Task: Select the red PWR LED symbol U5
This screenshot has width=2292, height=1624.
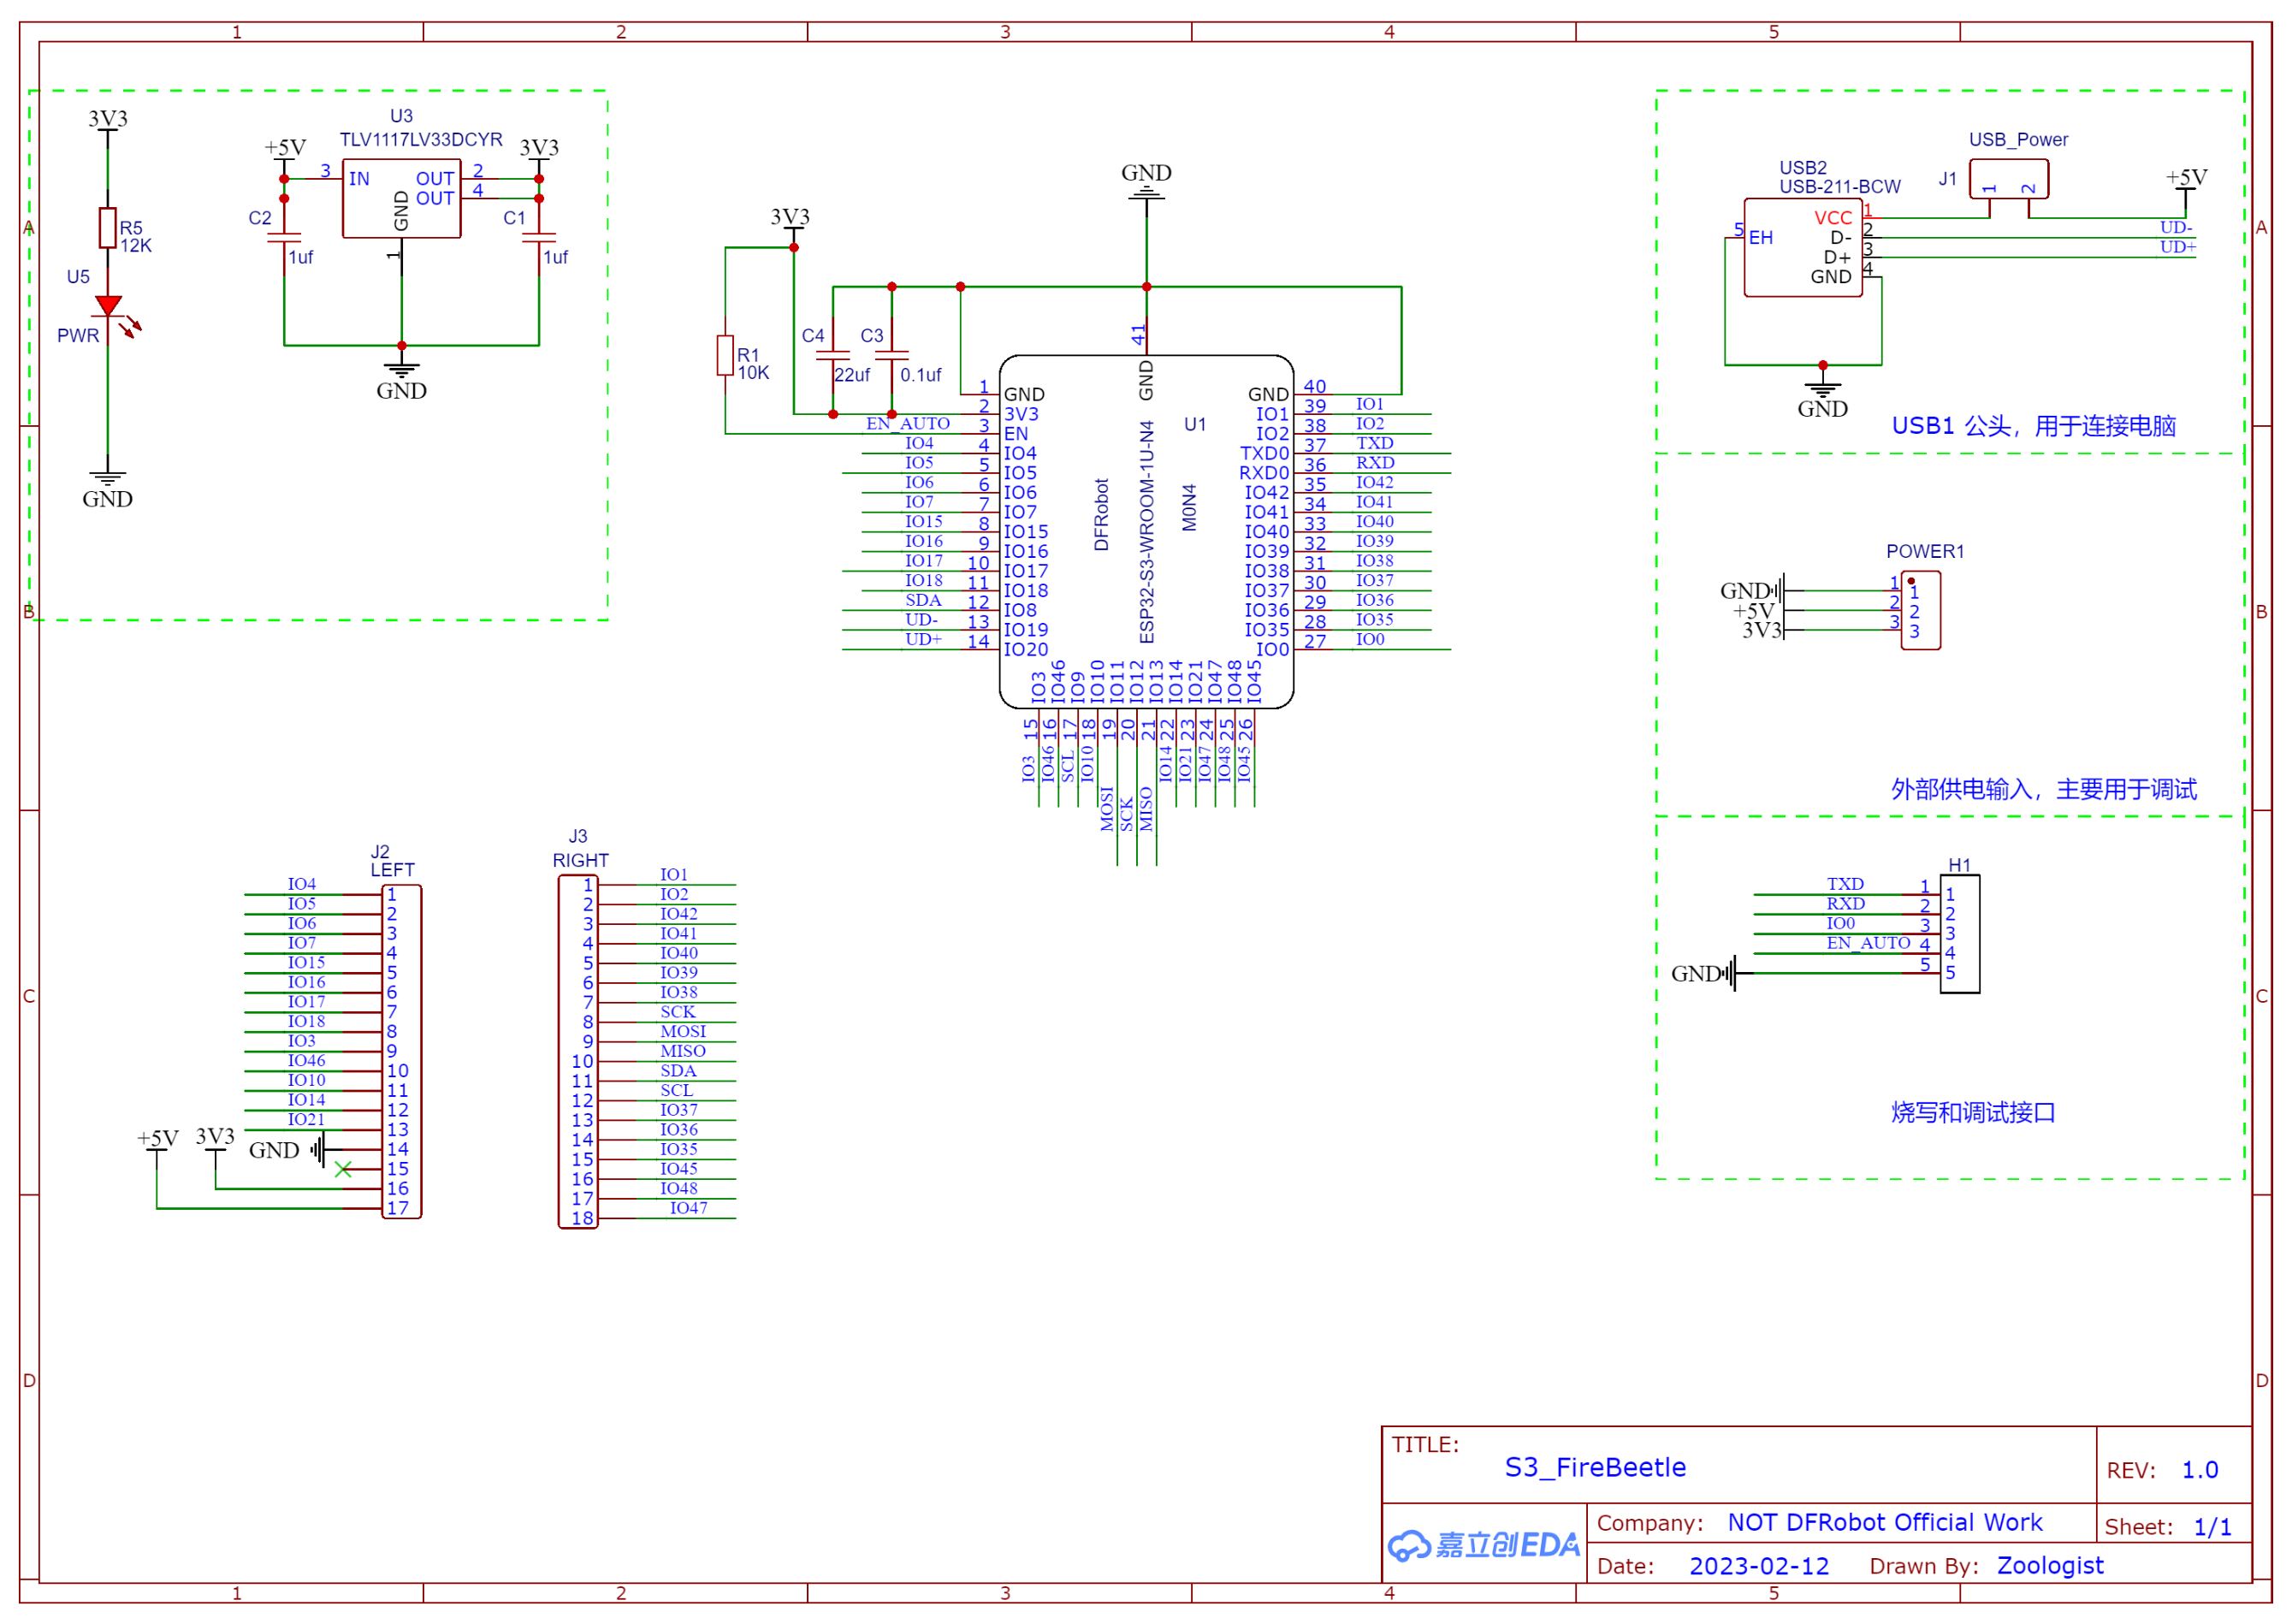Action: click(x=108, y=306)
